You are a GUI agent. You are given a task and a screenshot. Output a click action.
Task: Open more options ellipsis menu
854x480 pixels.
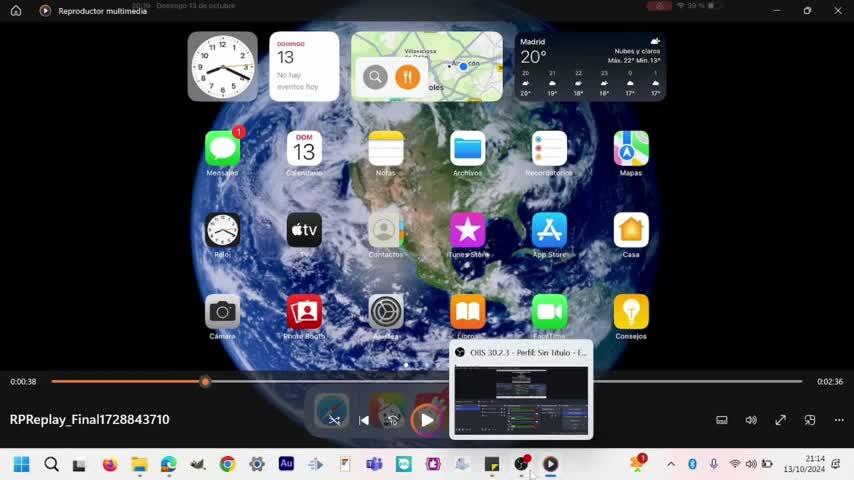tap(839, 420)
